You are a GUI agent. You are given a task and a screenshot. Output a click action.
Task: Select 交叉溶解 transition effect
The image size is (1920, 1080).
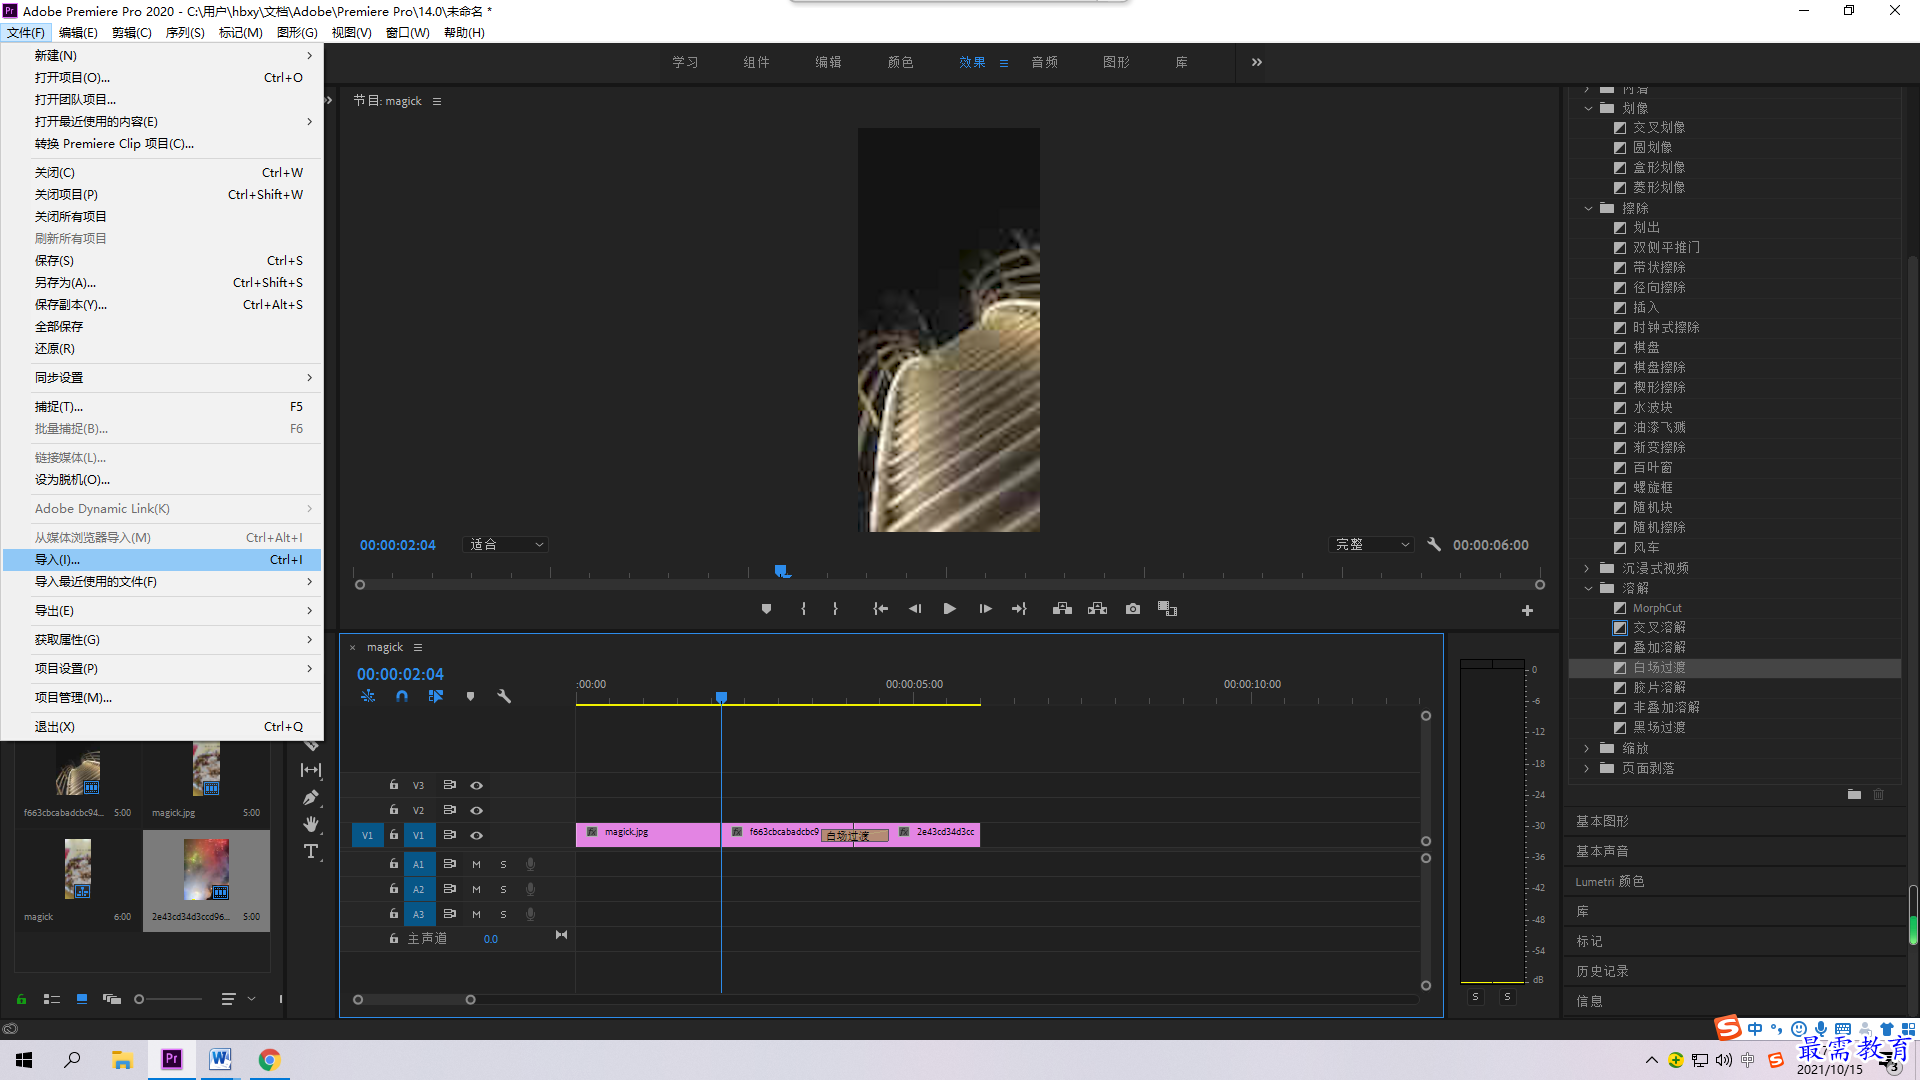1659,628
